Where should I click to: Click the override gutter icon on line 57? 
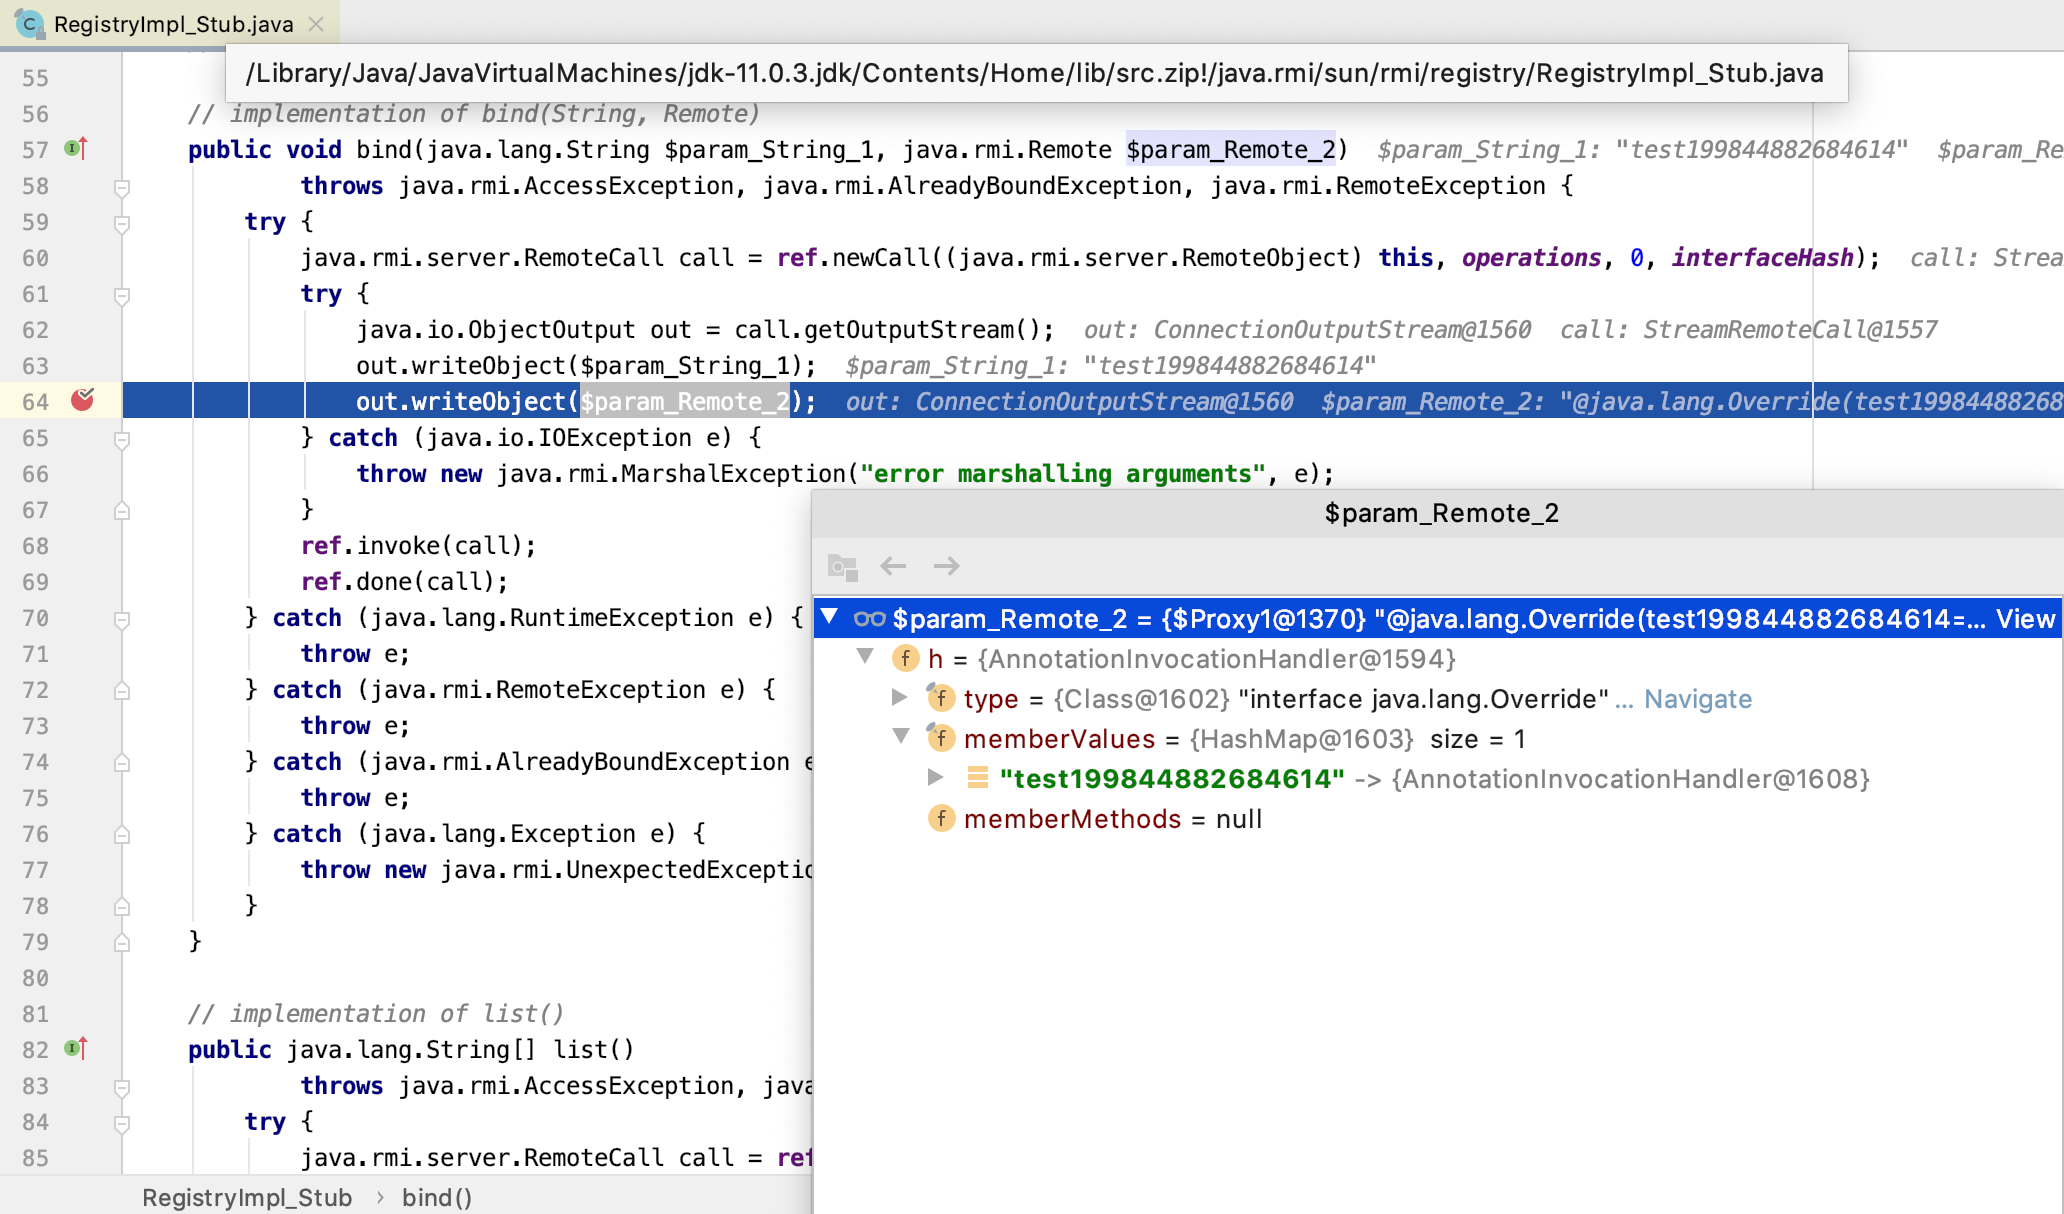[x=76, y=149]
